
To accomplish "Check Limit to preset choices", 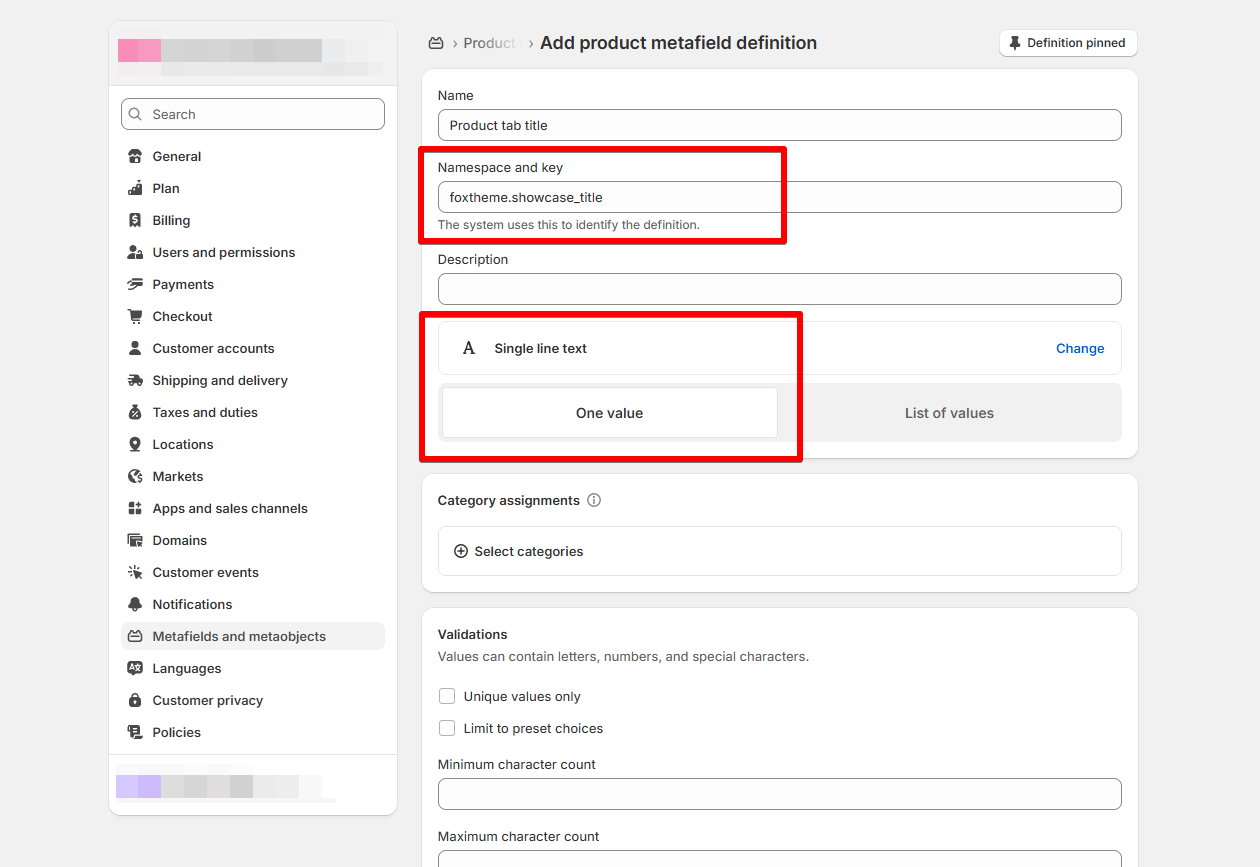I will (x=447, y=728).
